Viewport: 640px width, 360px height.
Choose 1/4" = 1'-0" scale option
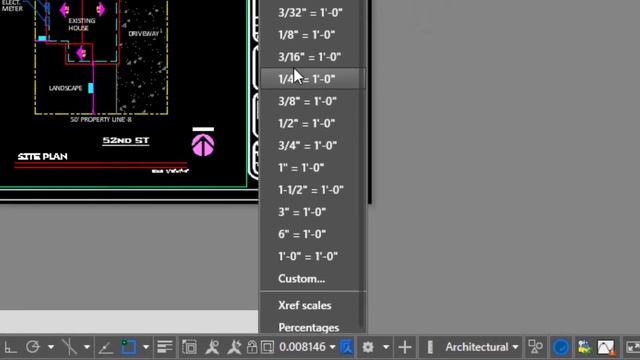click(x=313, y=79)
